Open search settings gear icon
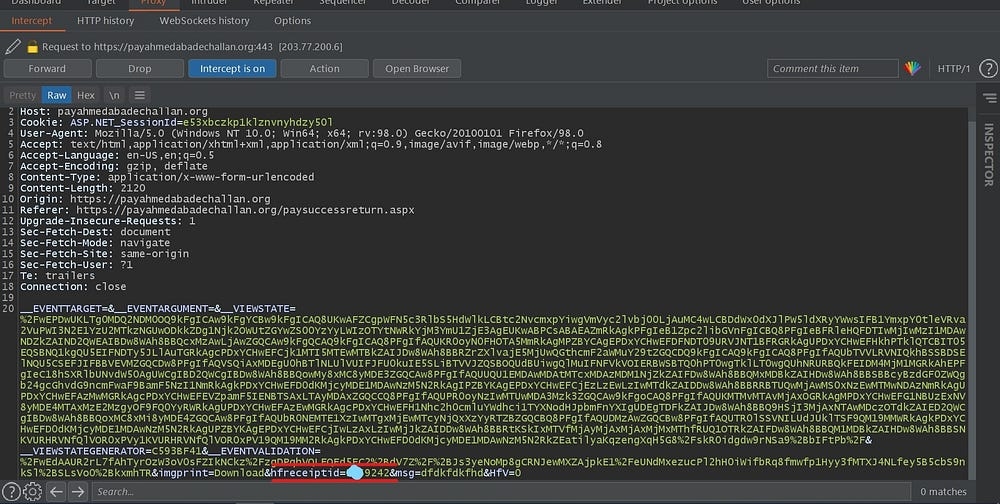The height and width of the screenshot is (504, 1000). (32, 491)
